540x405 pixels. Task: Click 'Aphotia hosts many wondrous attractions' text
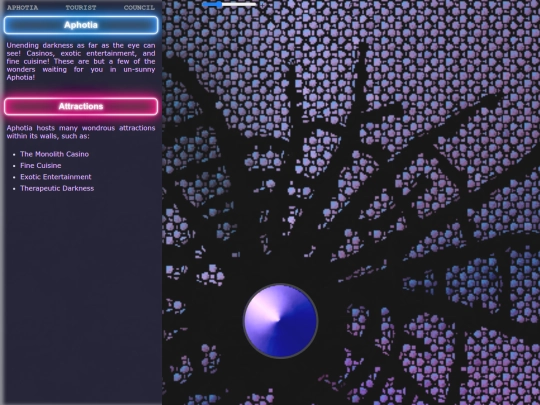[x=81, y=132]
